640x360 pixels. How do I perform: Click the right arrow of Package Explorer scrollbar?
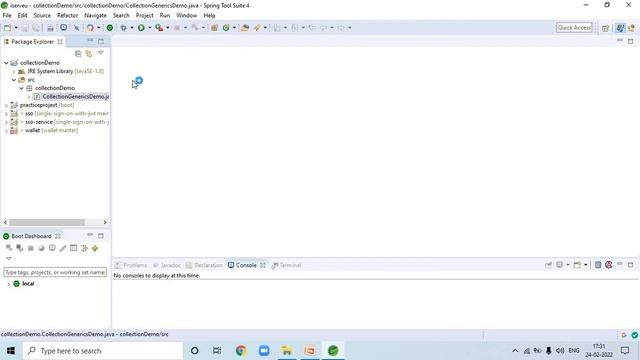[x=105, y=222]
